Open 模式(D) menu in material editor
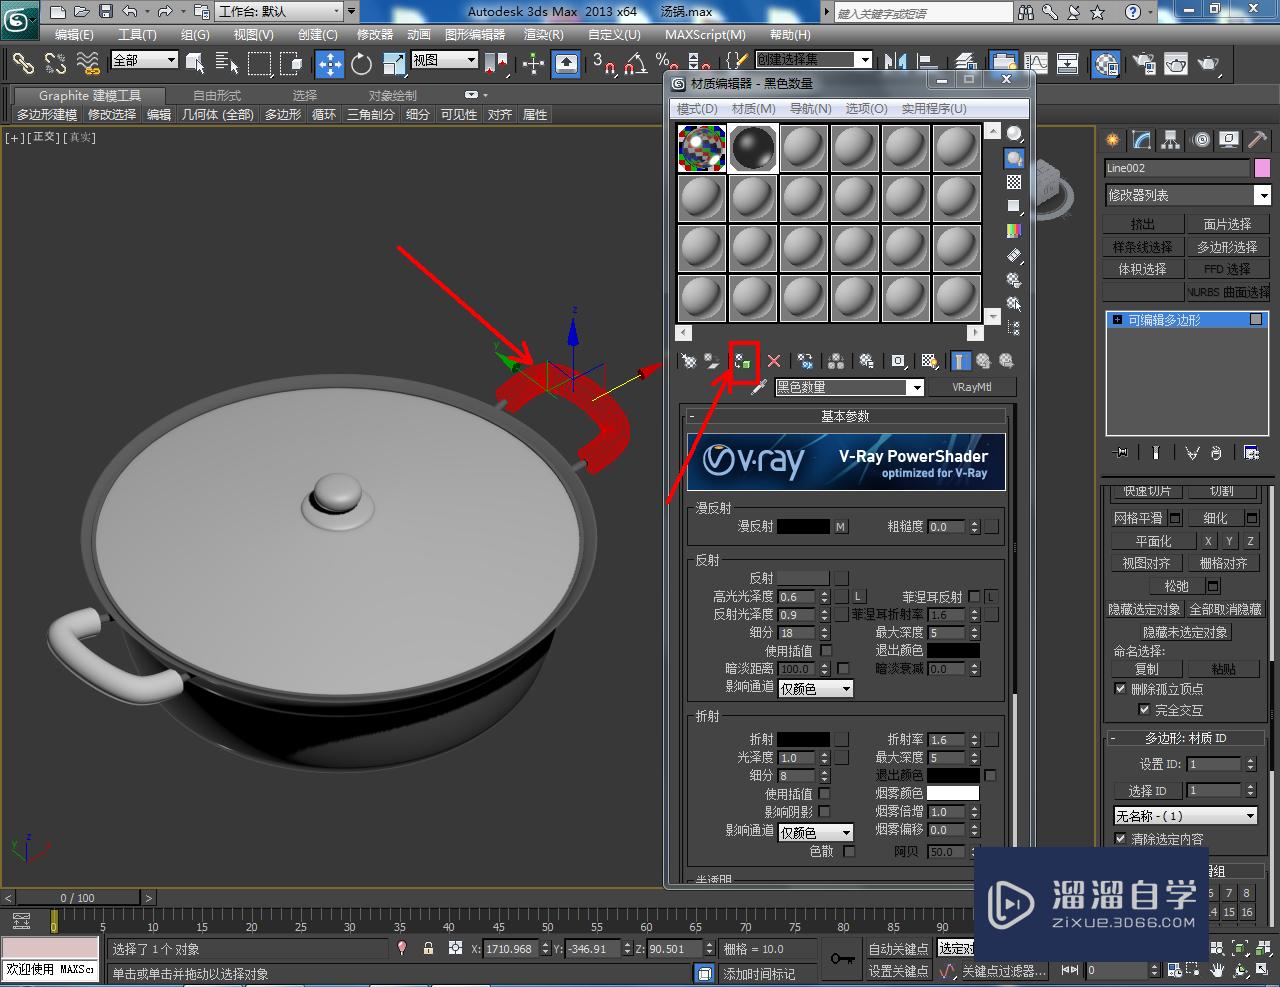Viewport: 1280px width, 987px height. click(697, 108)
